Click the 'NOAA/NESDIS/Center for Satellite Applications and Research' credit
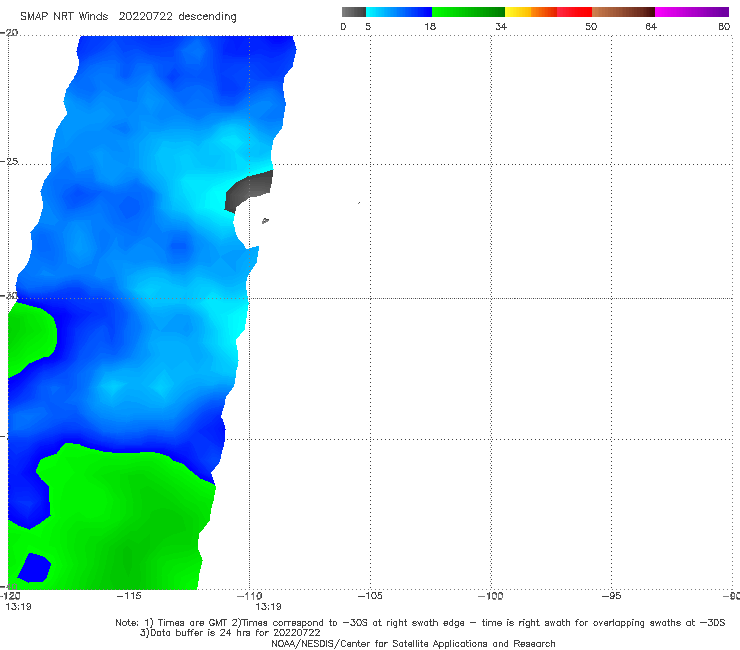 (x=413, y=644)
